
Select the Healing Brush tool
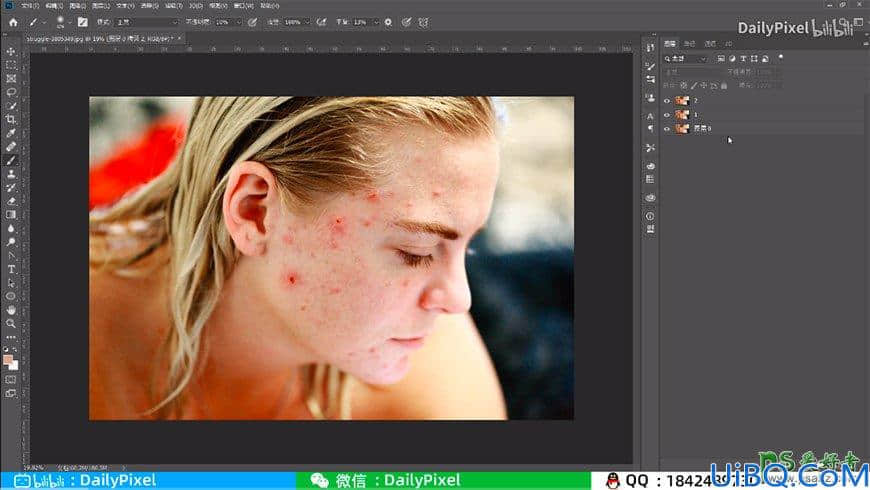pos(11,147)
